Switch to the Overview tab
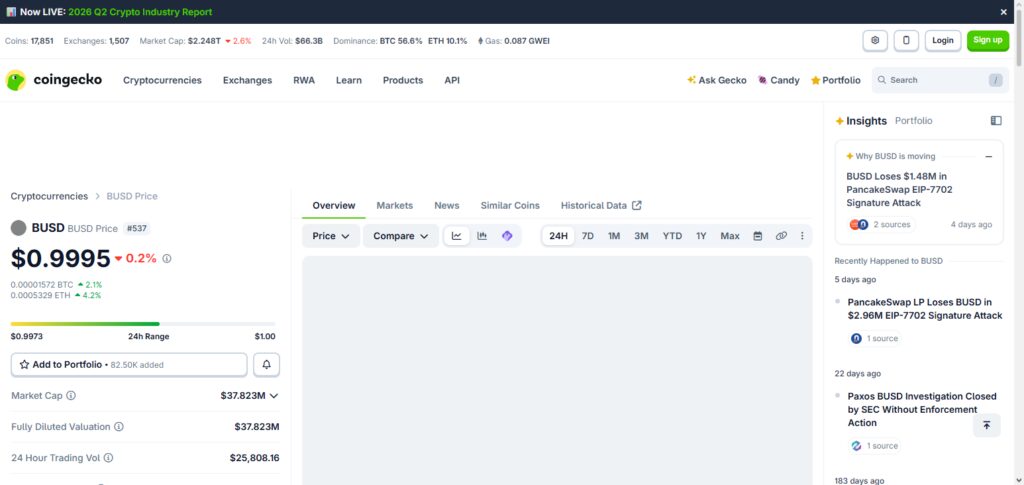This screenshot has height=485, width=1024. point(334,206)
